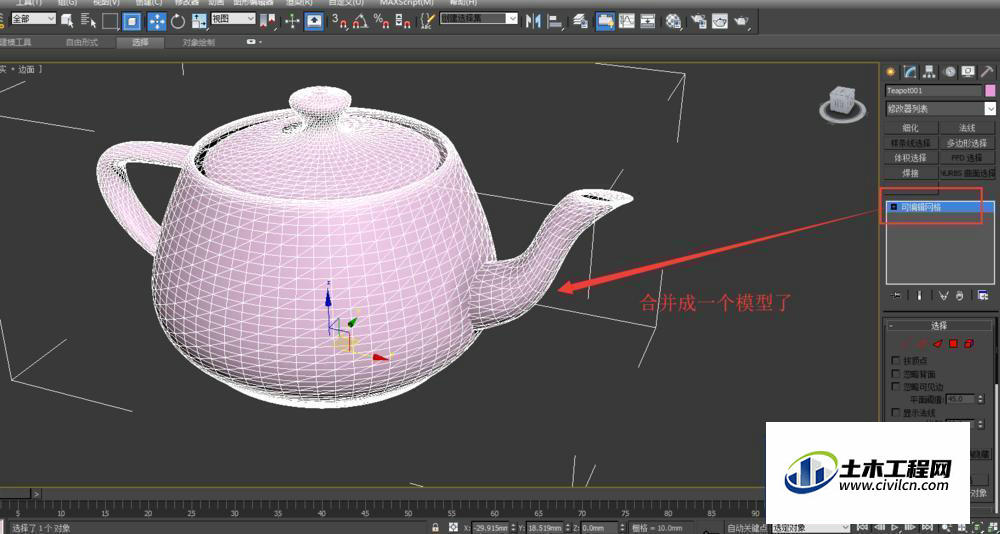Click the Rendered Frame Window teapot icon

[720, 21]
